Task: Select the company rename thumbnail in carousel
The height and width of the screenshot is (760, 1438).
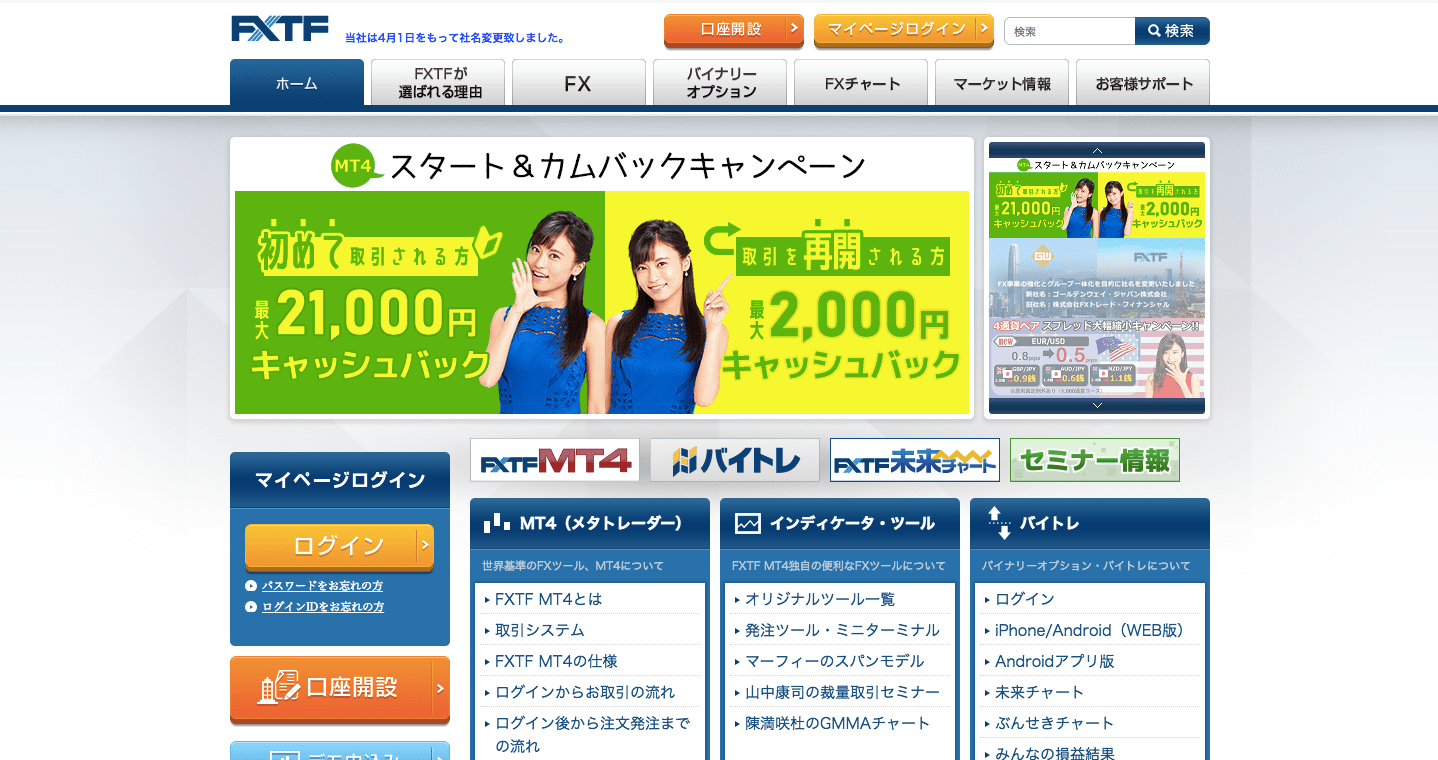Action: click(1097, 278)
